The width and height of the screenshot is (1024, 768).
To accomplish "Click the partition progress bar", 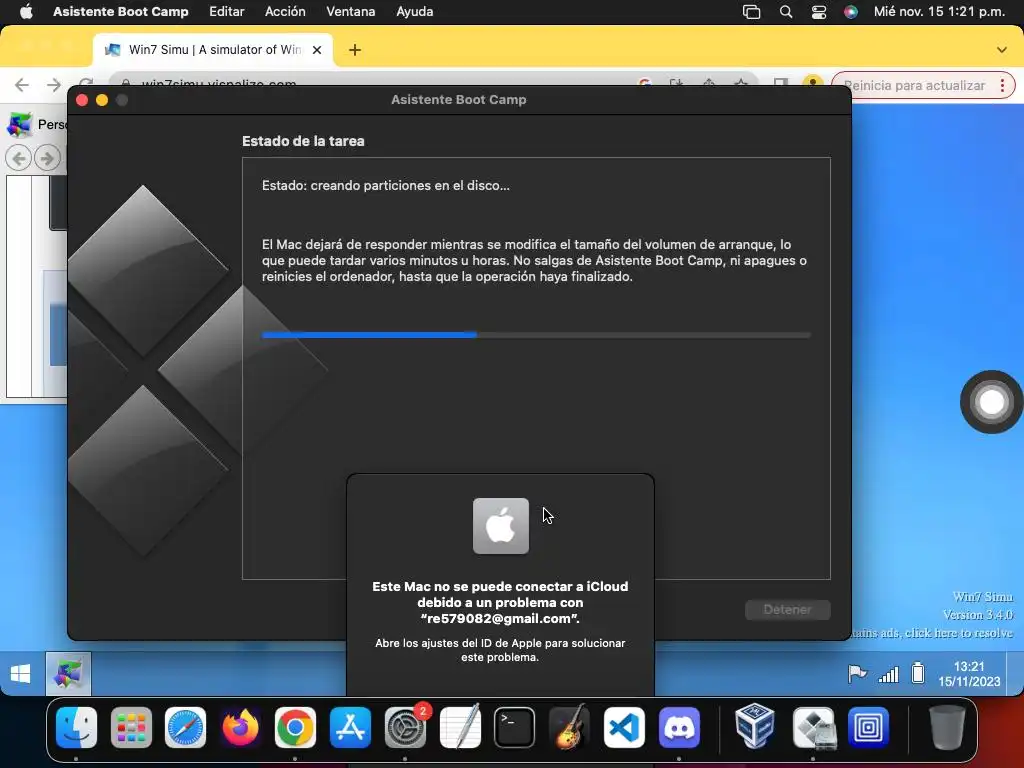I will coord(536,335).
